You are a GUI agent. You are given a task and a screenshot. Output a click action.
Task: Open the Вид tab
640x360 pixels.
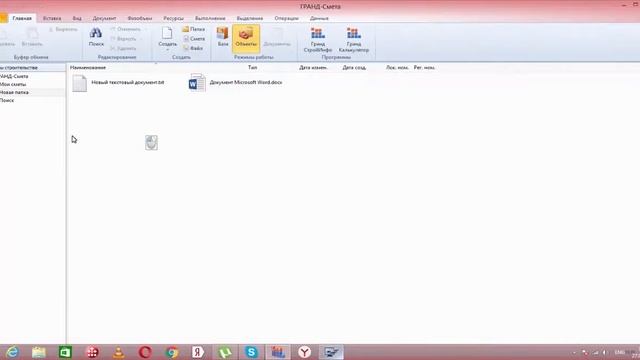click(77, 18)
